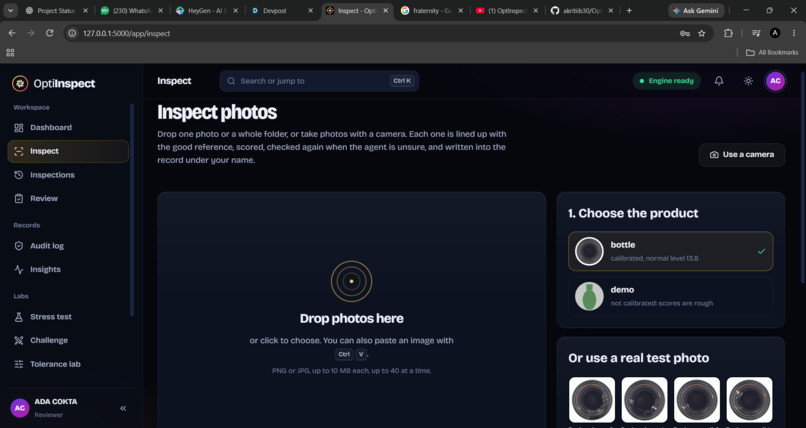Pick the third real test photo thumbnail
The width and height of the screenshot is (806, 428).
pos(697,400)
